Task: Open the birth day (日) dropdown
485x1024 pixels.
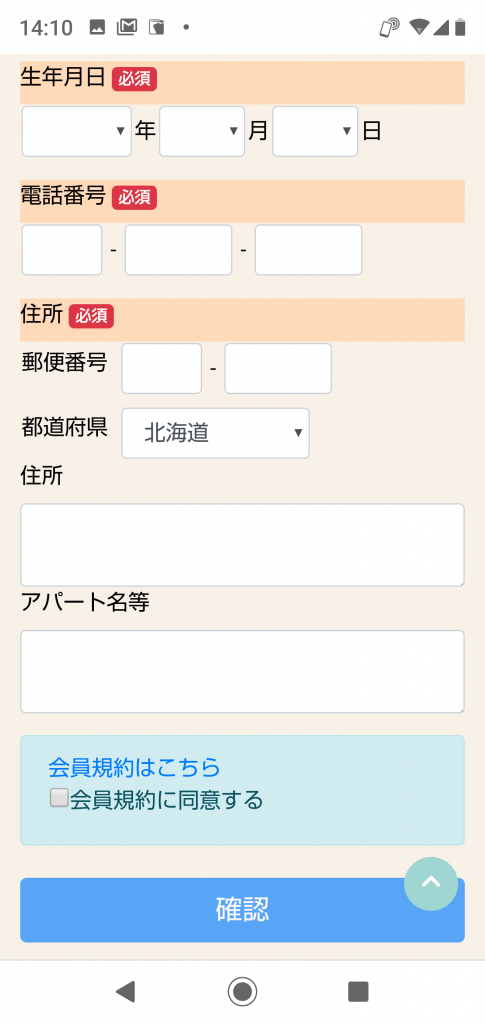Action: [315, 131]
